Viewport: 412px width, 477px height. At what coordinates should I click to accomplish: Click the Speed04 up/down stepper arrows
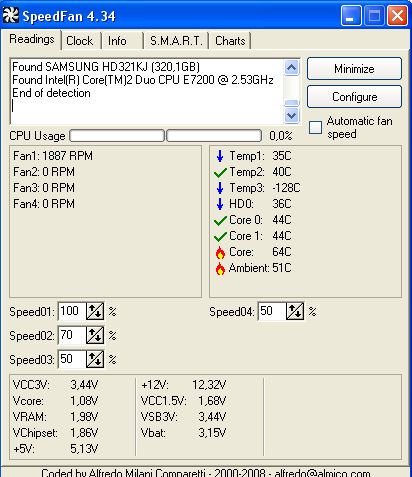[x=295, y=311]
